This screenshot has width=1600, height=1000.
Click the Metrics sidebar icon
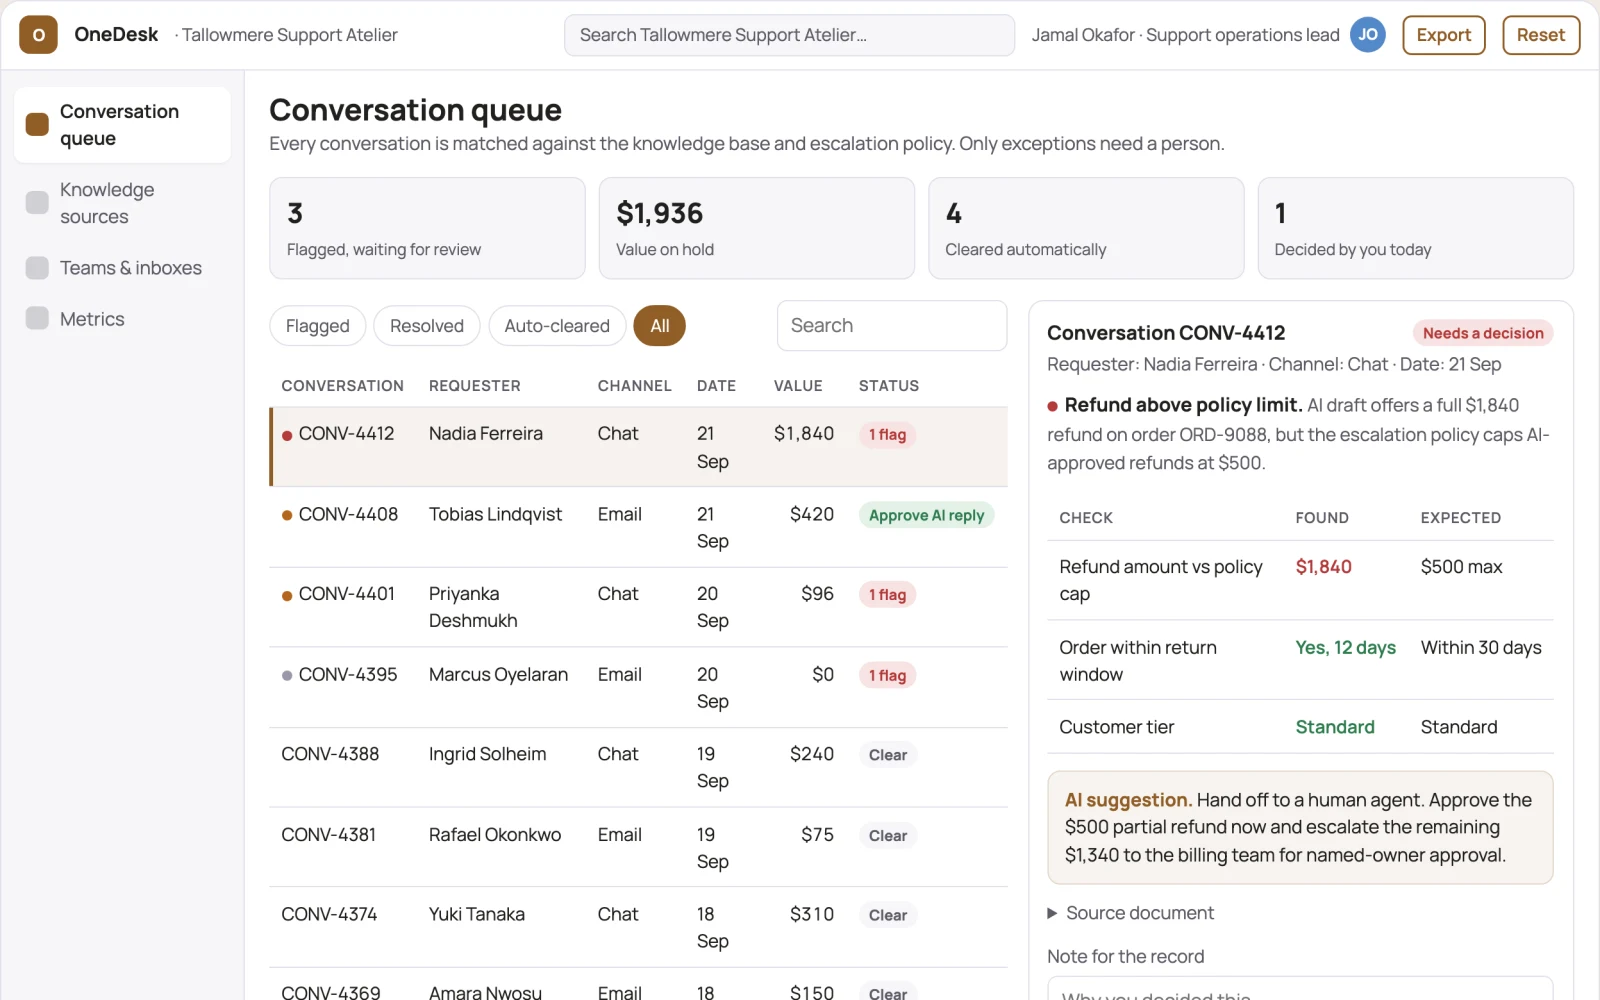(37, 319)
